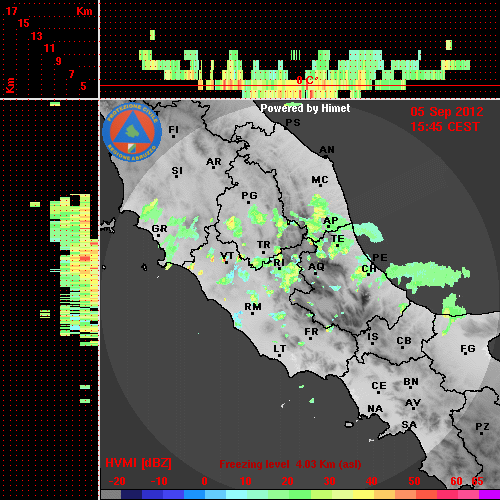Viewport: 500px width, 500px height.
Task: Click the TR city label on map
Action: point(263,245)
